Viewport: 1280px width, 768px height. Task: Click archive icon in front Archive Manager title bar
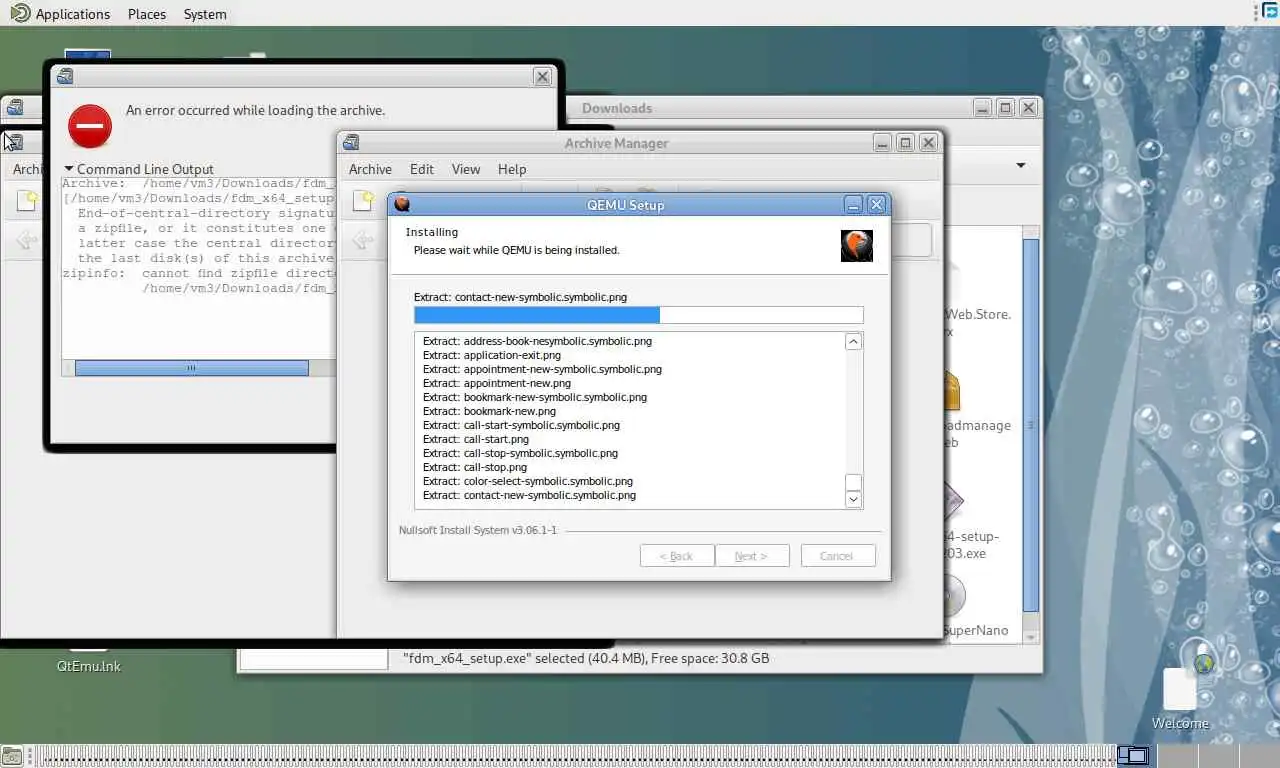[x=351, y=143]
